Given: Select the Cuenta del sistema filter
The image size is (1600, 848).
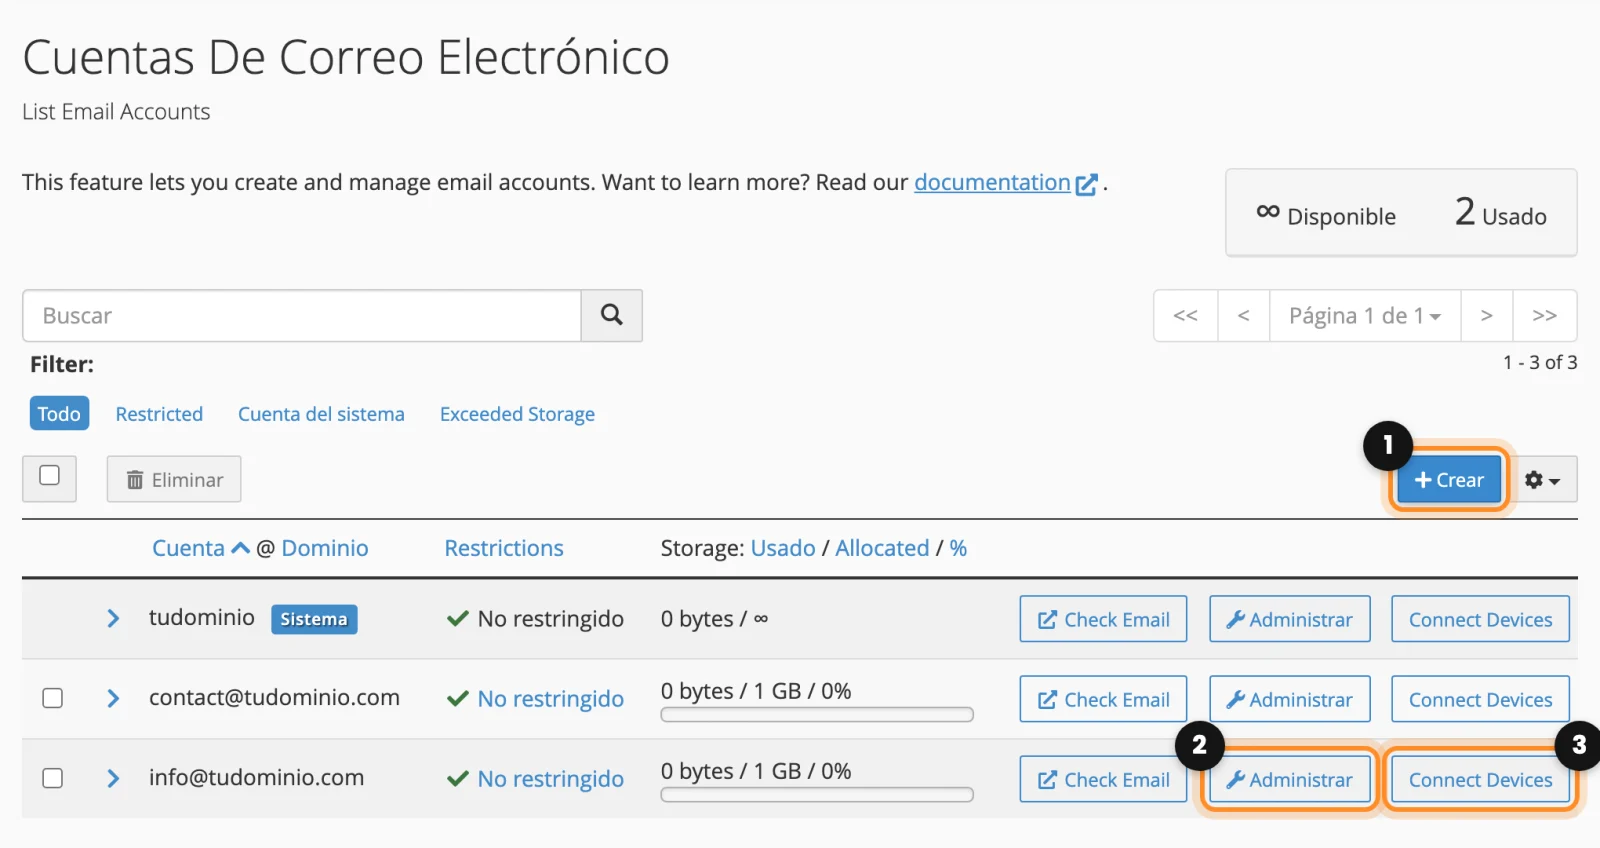Looking at the screenshot, I should coord(321,414).
